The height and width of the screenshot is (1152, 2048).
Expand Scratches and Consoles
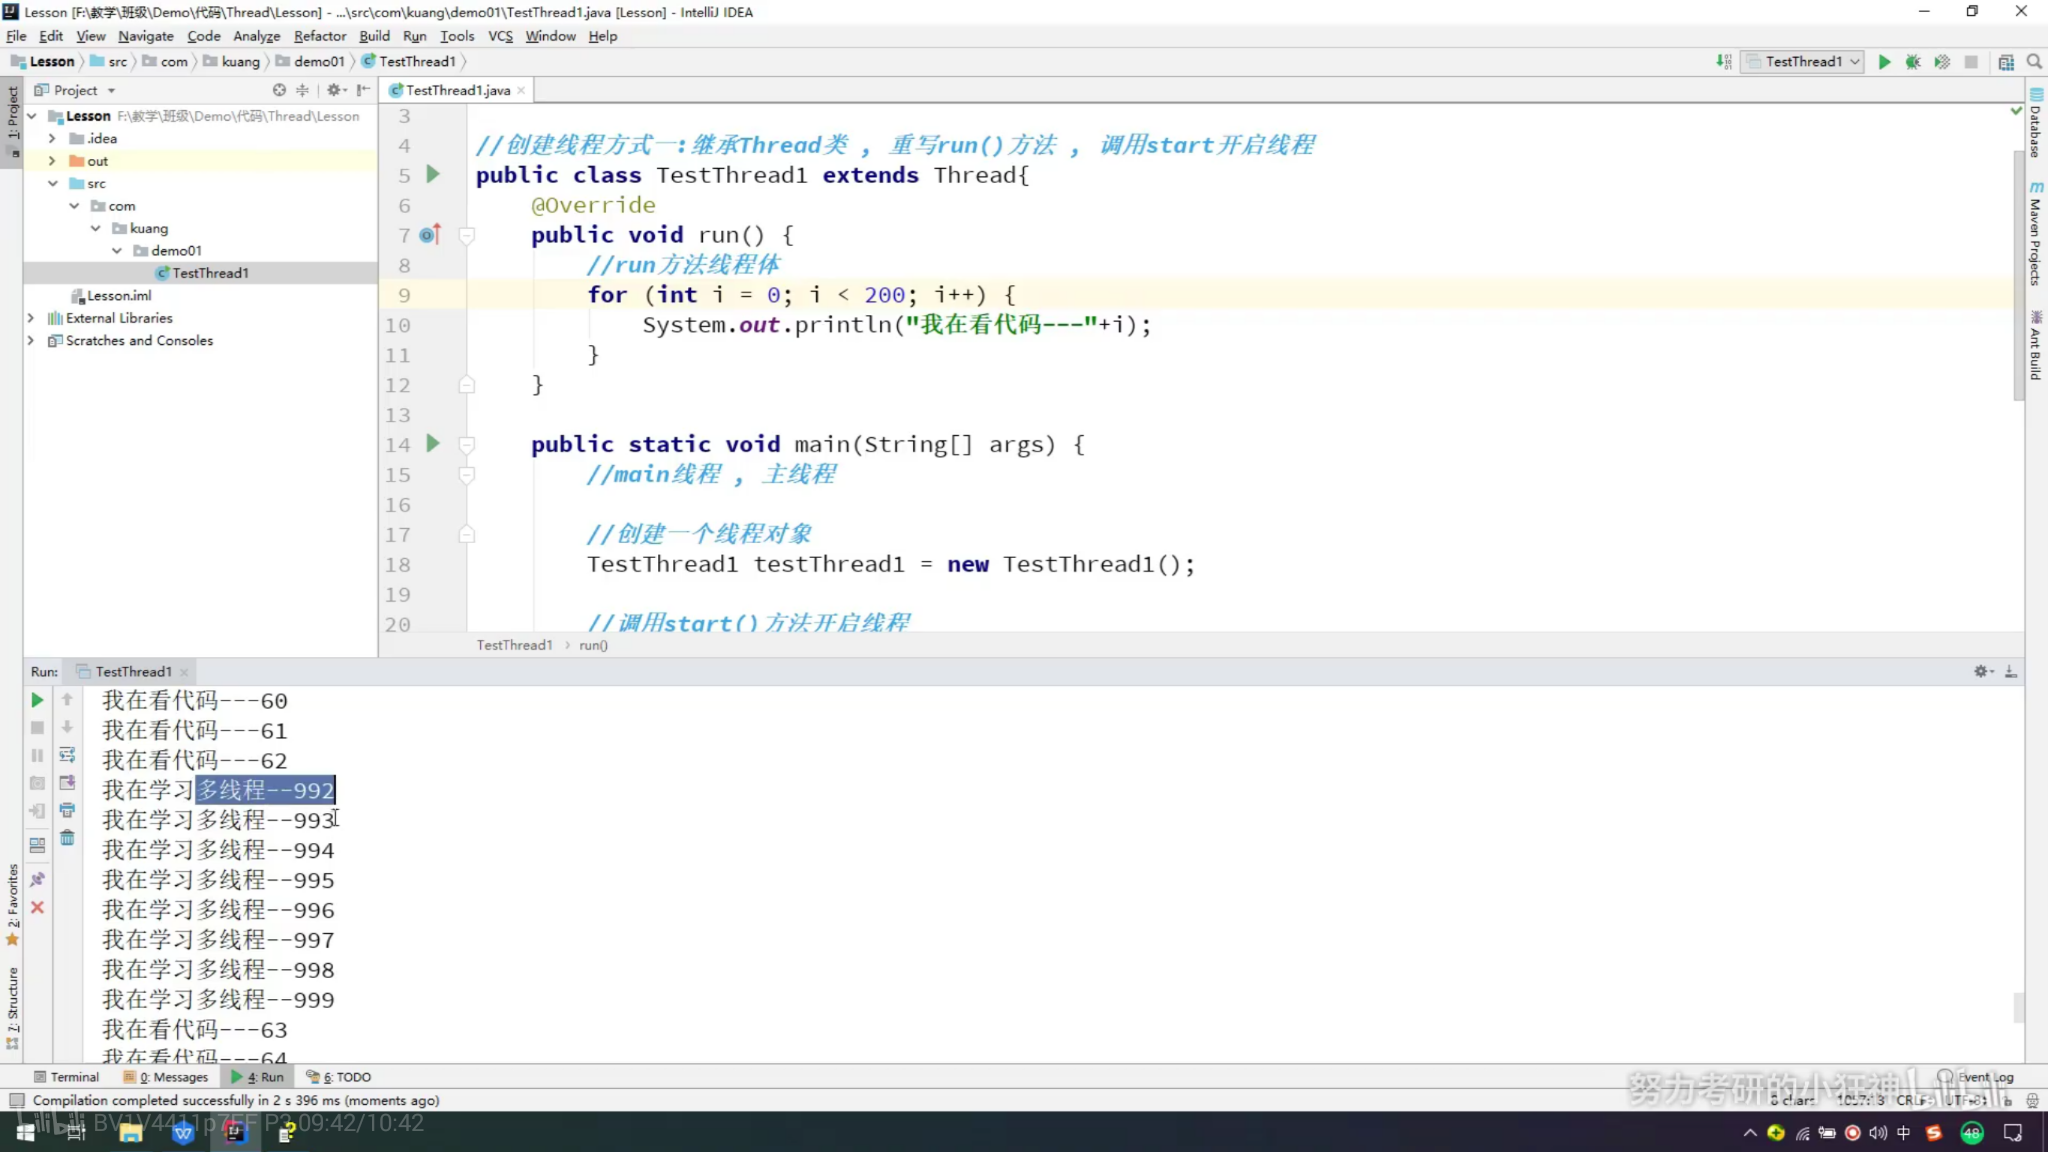(x=31, y=340)
